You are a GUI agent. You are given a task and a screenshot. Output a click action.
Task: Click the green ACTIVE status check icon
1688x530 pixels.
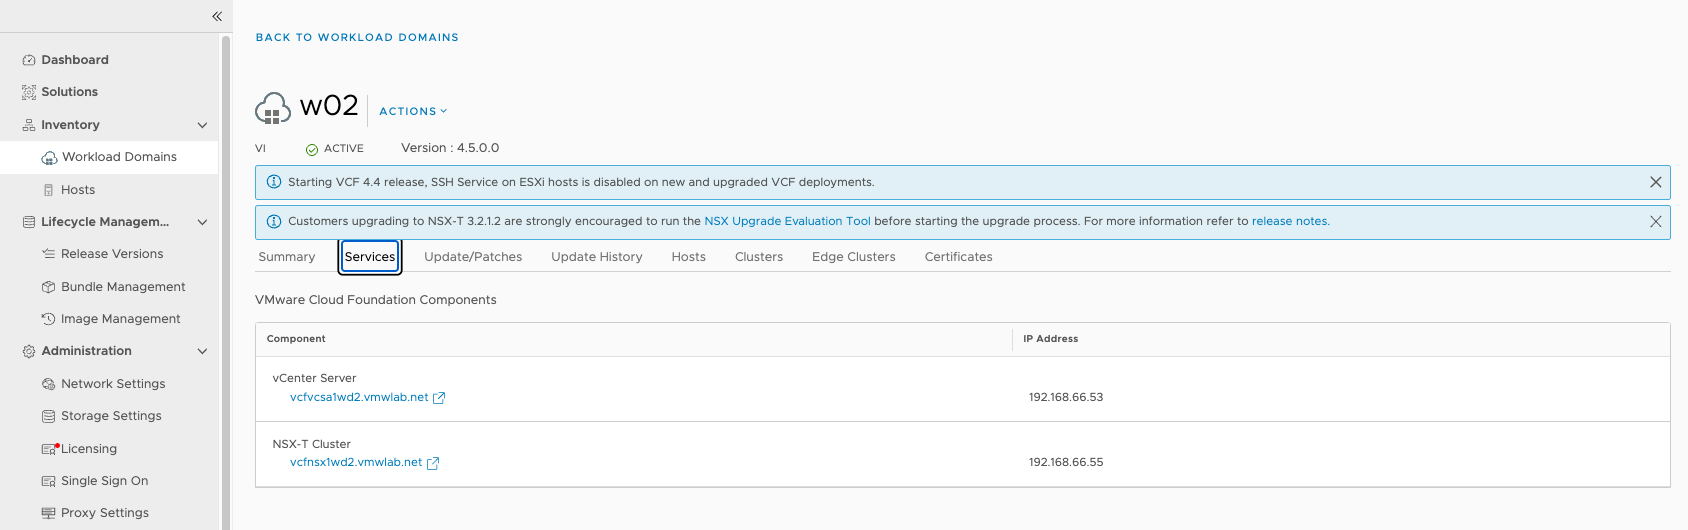(x=312, y=149)
